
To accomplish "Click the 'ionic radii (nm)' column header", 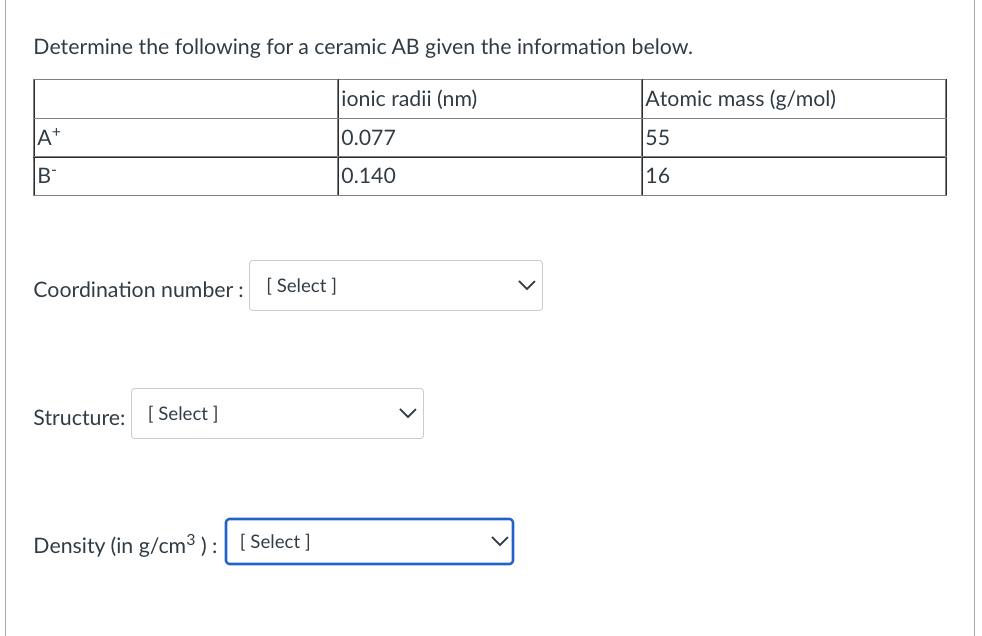I will [409, 99].
